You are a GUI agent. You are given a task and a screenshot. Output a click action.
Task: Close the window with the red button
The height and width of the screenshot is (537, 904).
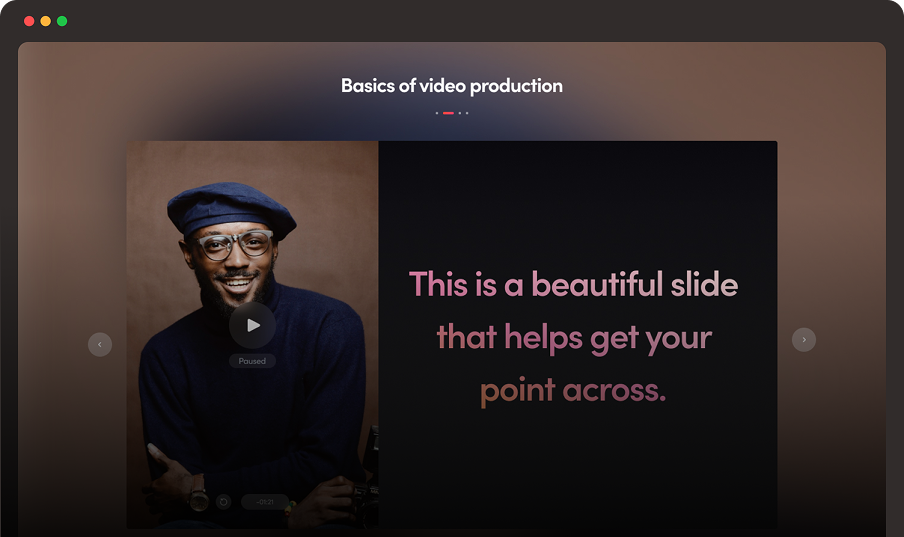coord(29,21)
